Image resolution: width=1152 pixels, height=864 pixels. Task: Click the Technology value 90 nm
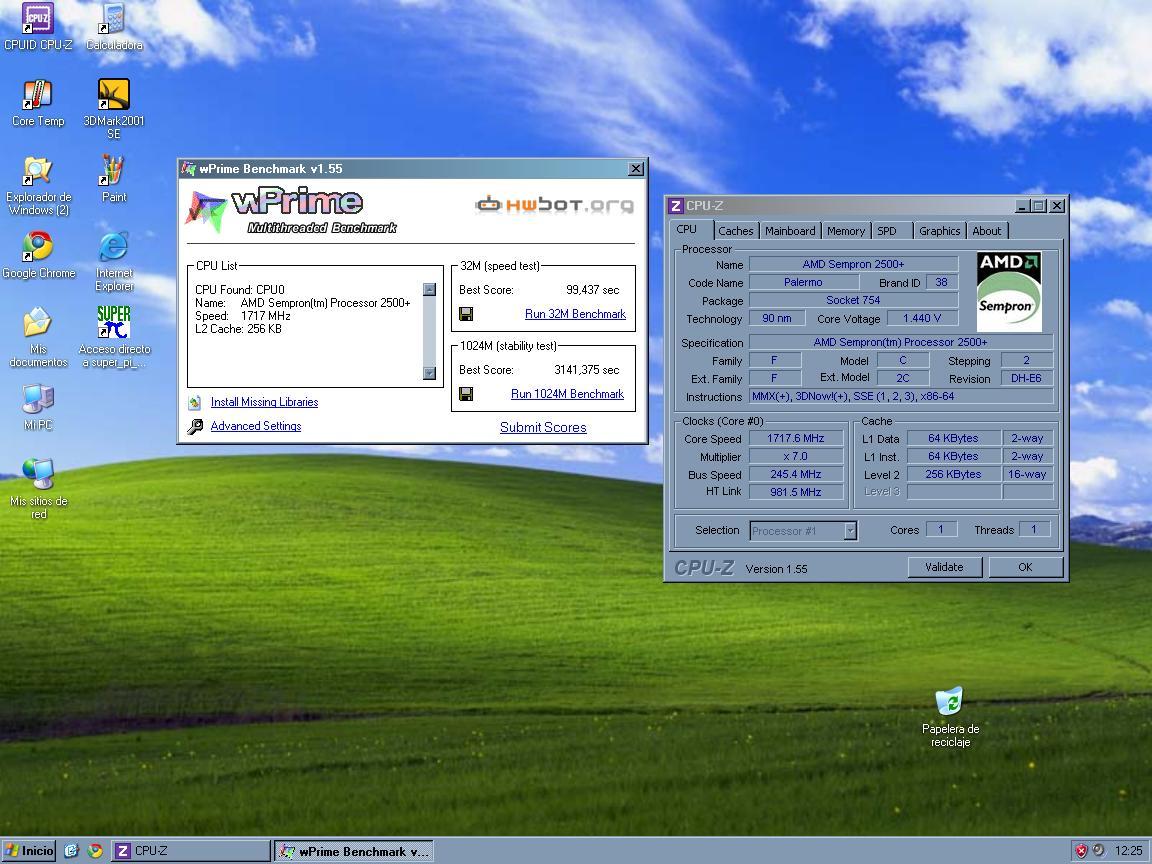[x=777, y=318]
